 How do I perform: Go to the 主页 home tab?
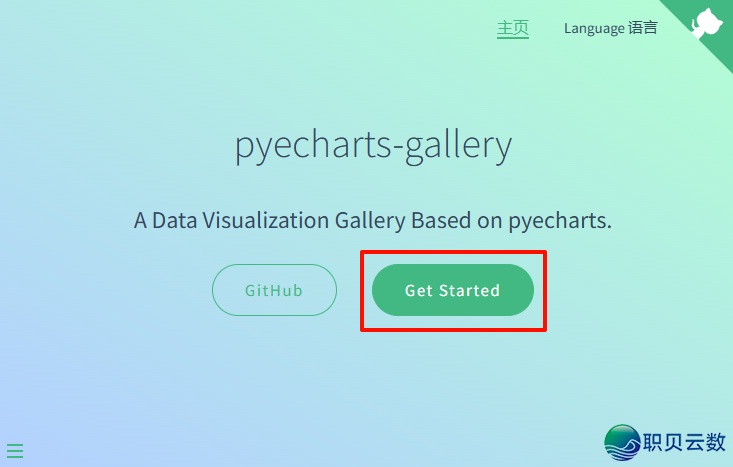pyautogui.click(x=513, y=28)
